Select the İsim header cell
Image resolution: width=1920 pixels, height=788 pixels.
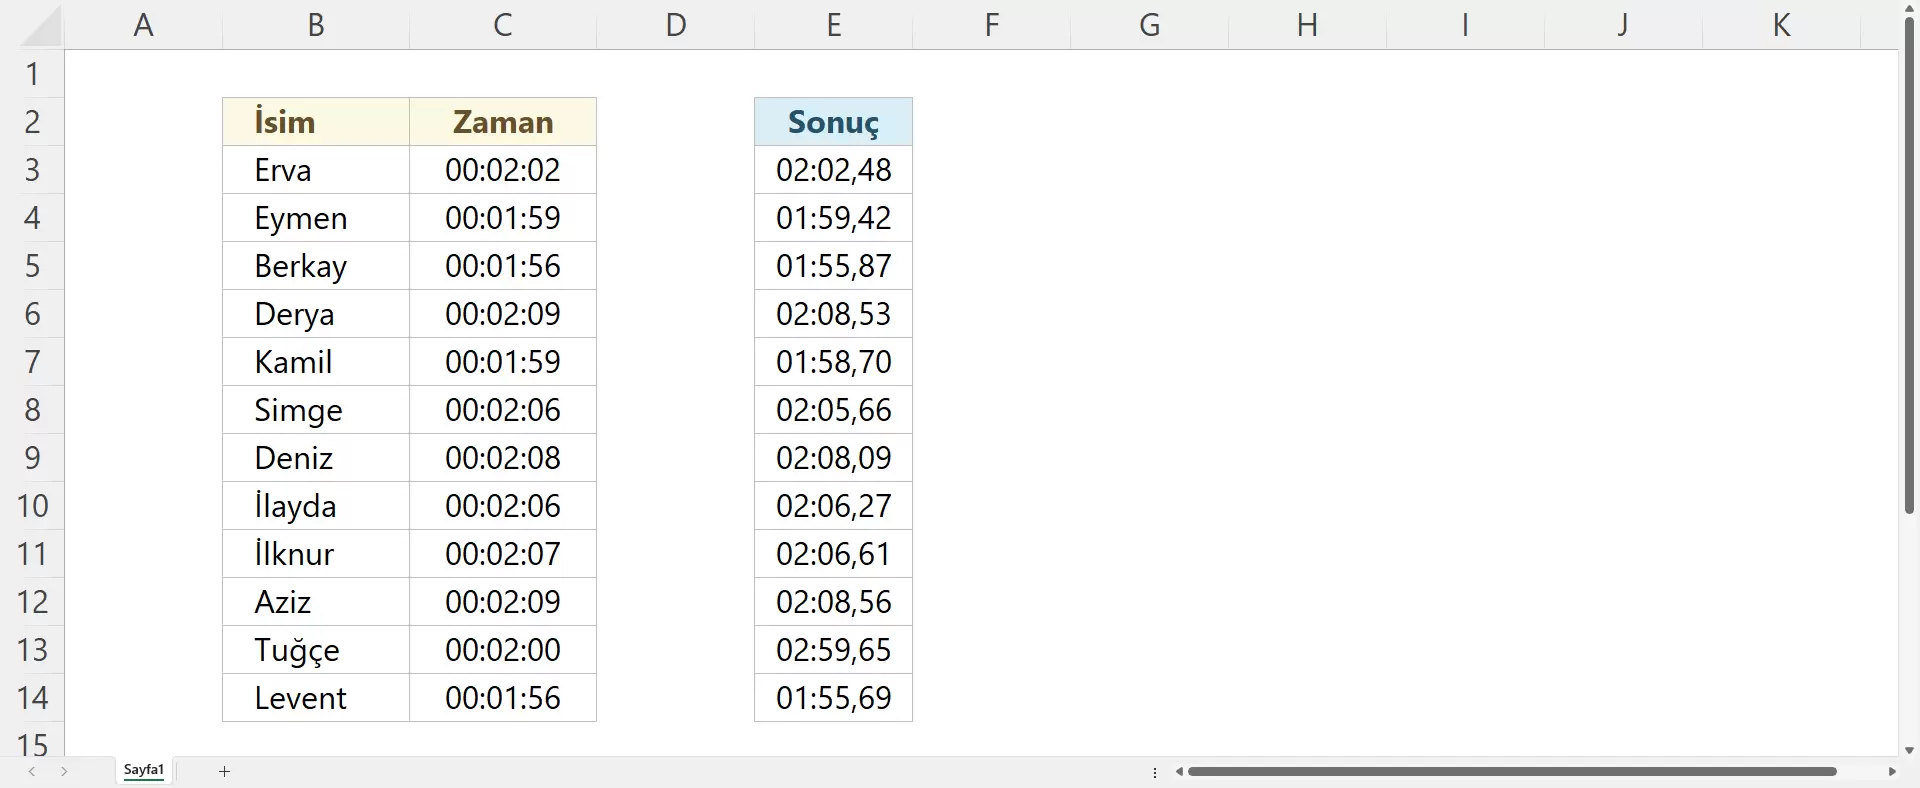[x=315, y=122]
